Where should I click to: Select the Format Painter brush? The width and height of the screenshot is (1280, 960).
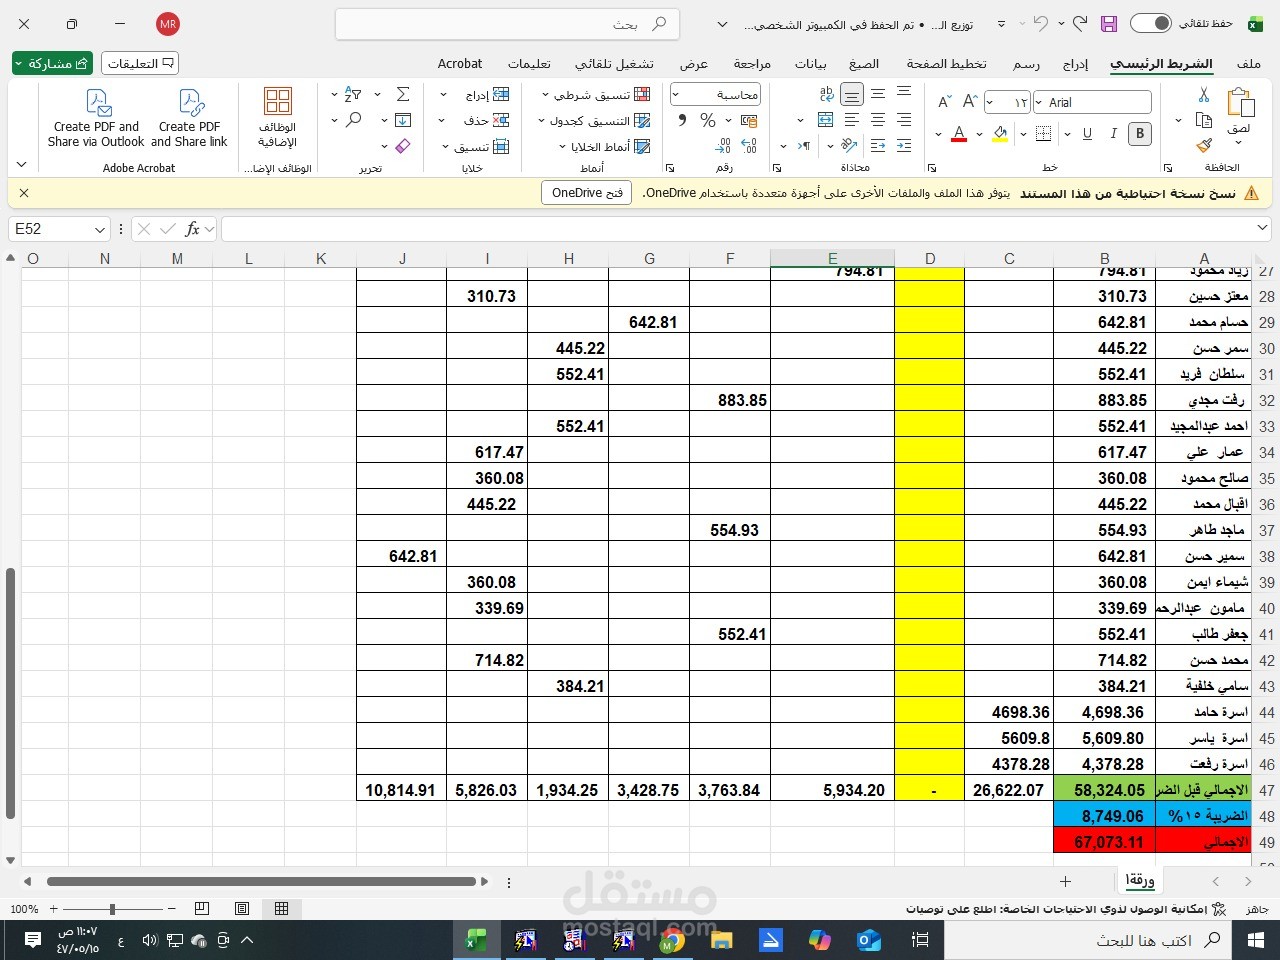[1204, 146]
